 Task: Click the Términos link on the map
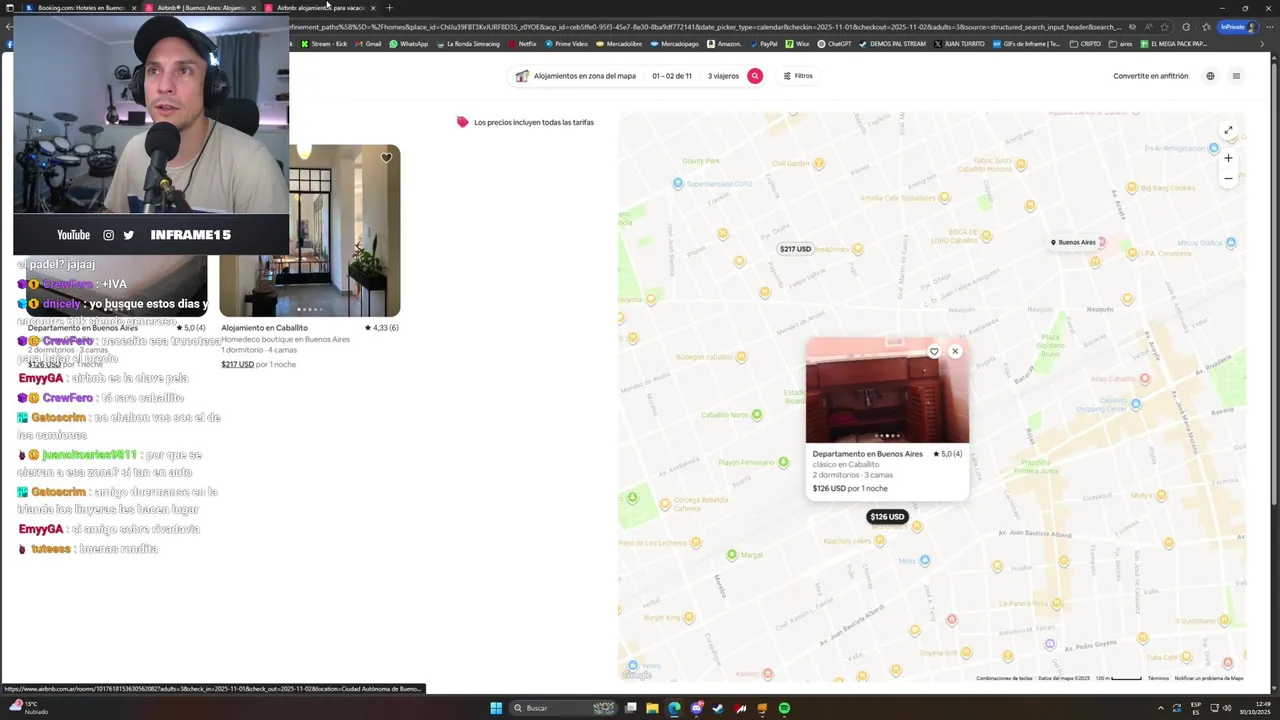click(1158, 678)
